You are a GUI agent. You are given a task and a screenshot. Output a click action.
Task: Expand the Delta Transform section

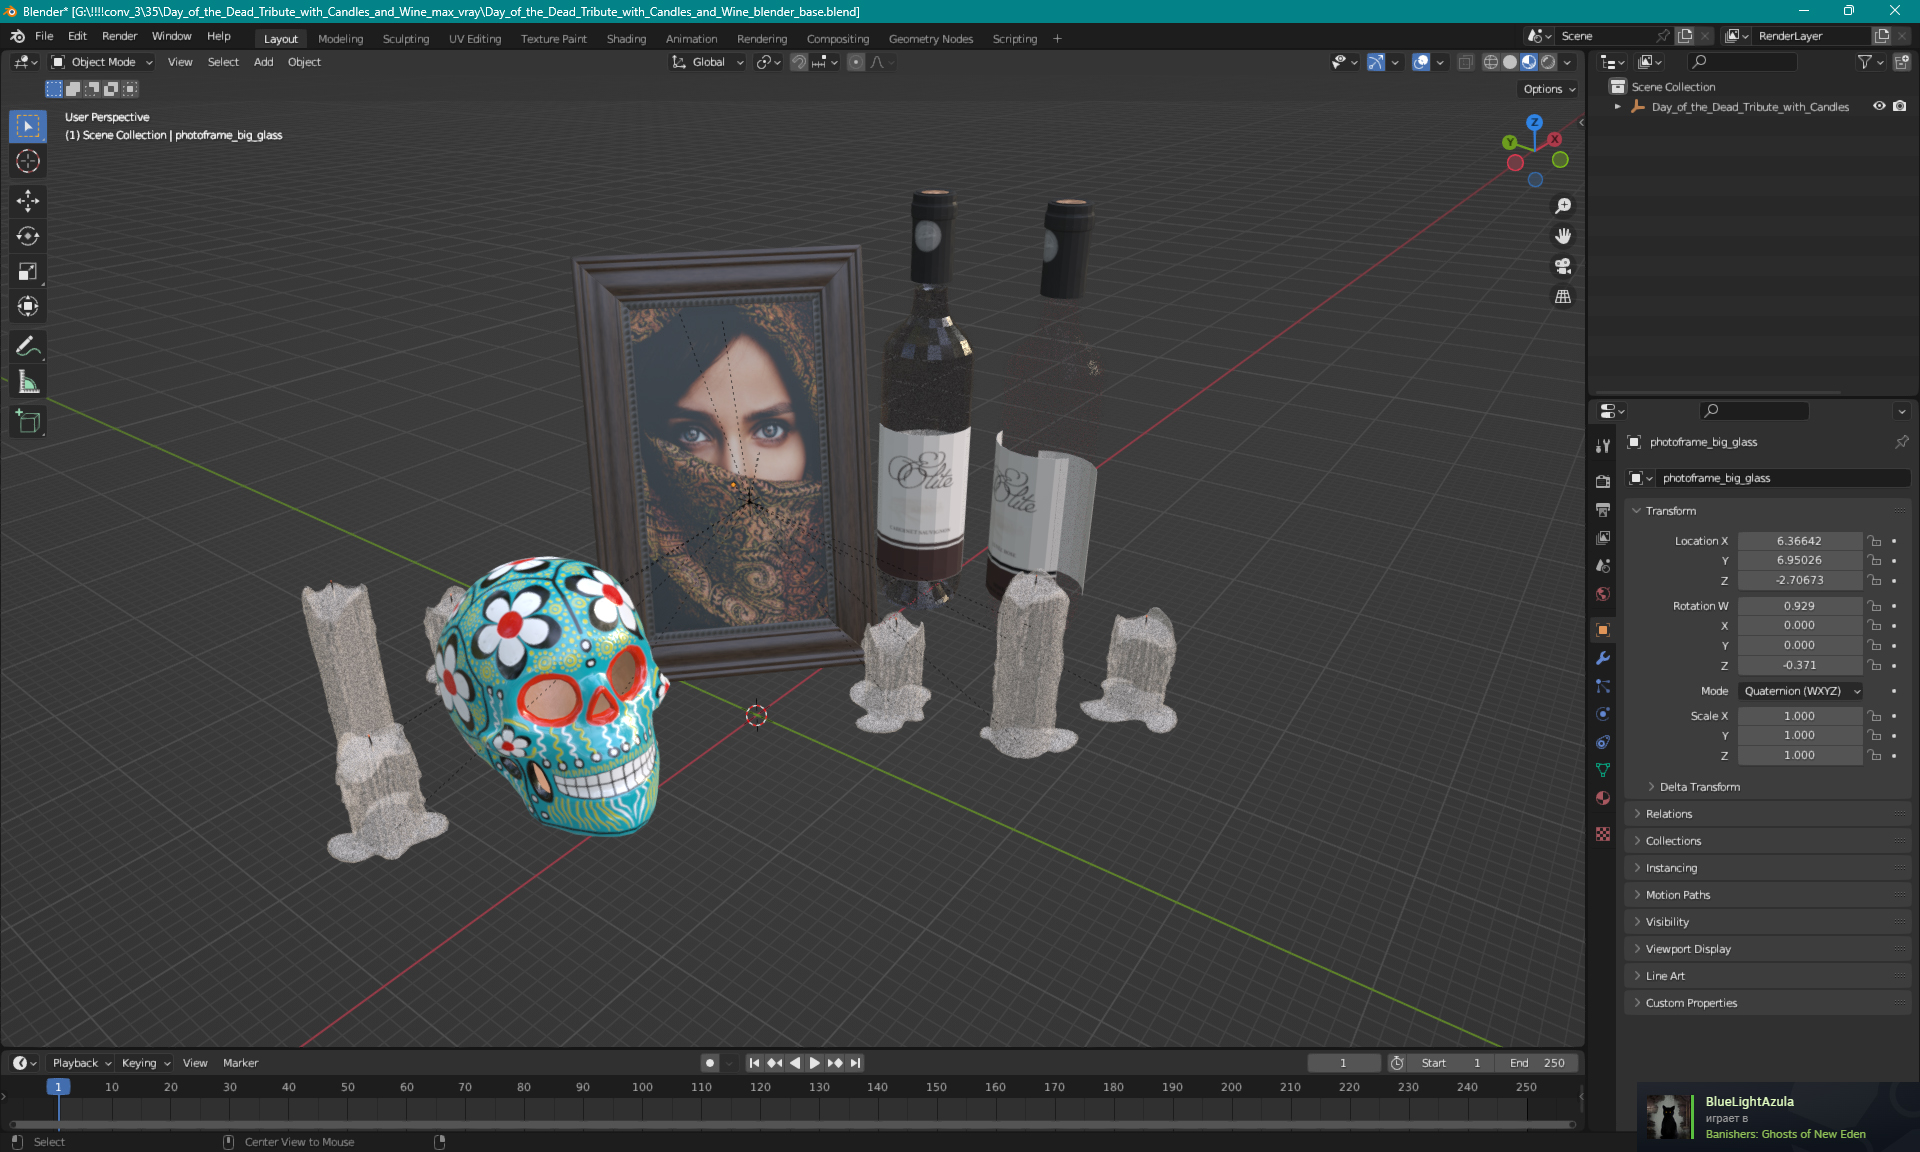1696,786
